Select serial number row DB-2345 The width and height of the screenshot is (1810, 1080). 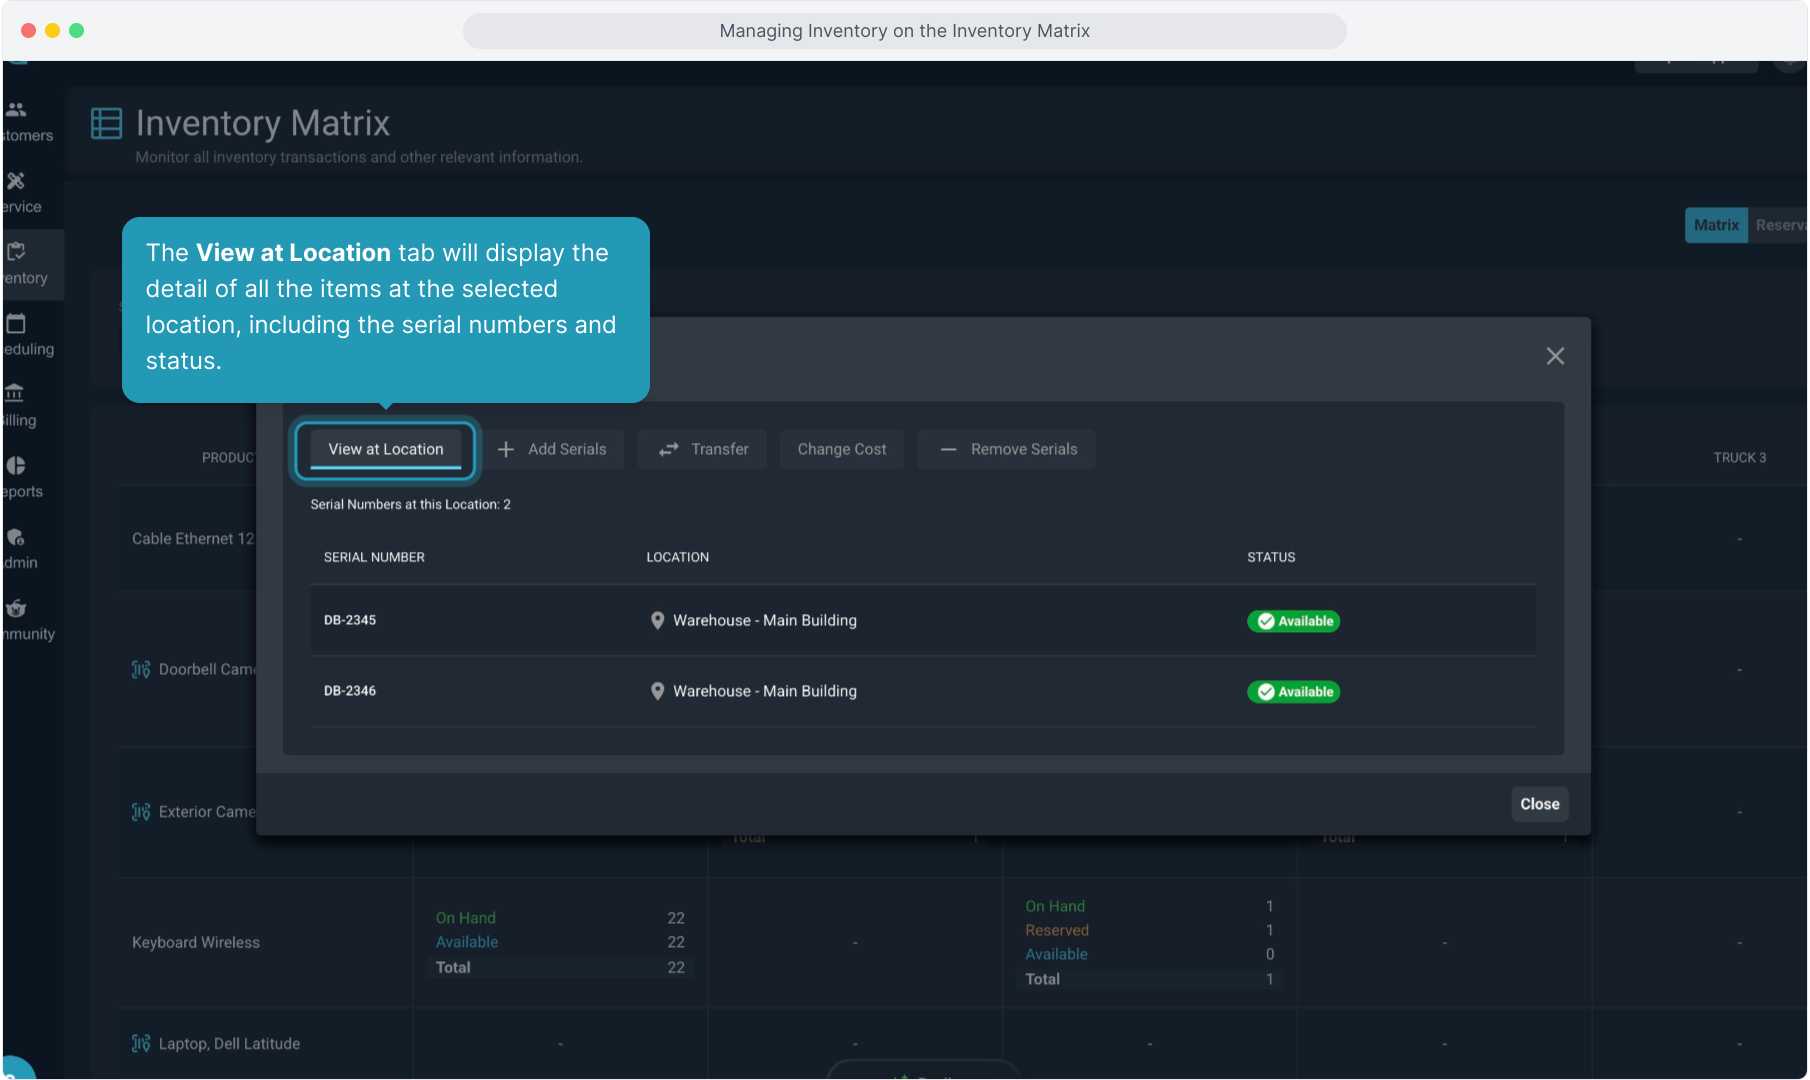[x=350, y=620]
